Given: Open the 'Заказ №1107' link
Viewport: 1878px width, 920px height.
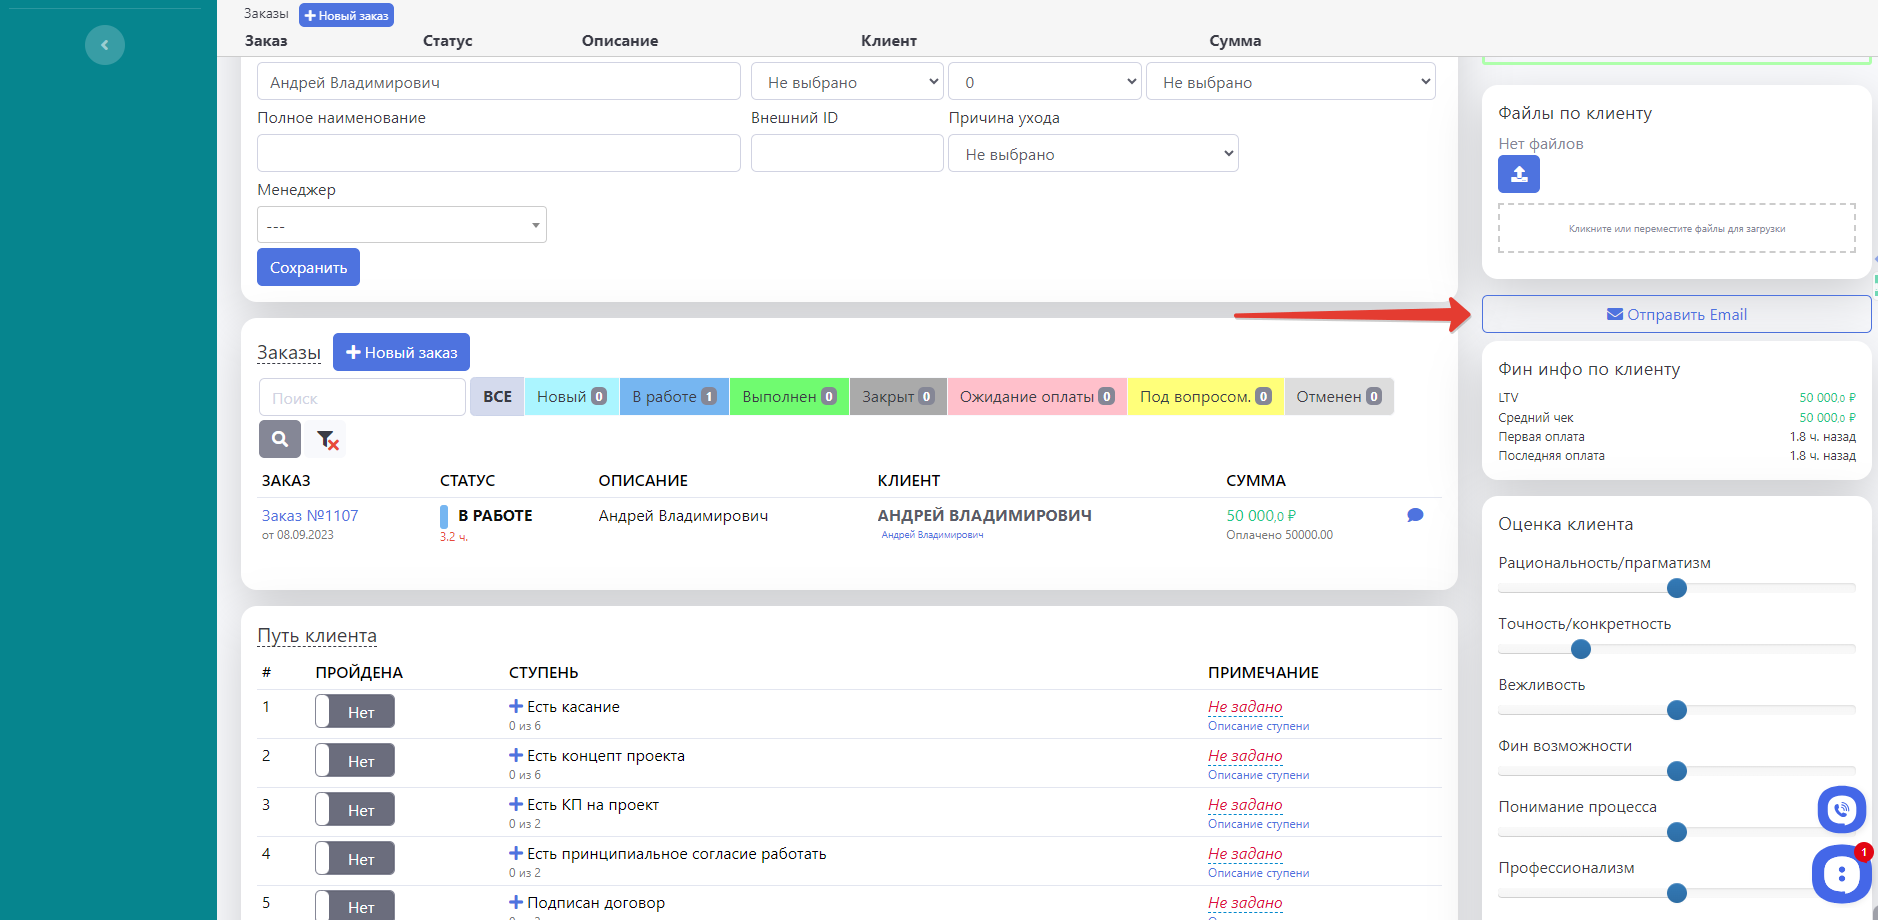Looking at the screenshot, I should tap(310, 516).
